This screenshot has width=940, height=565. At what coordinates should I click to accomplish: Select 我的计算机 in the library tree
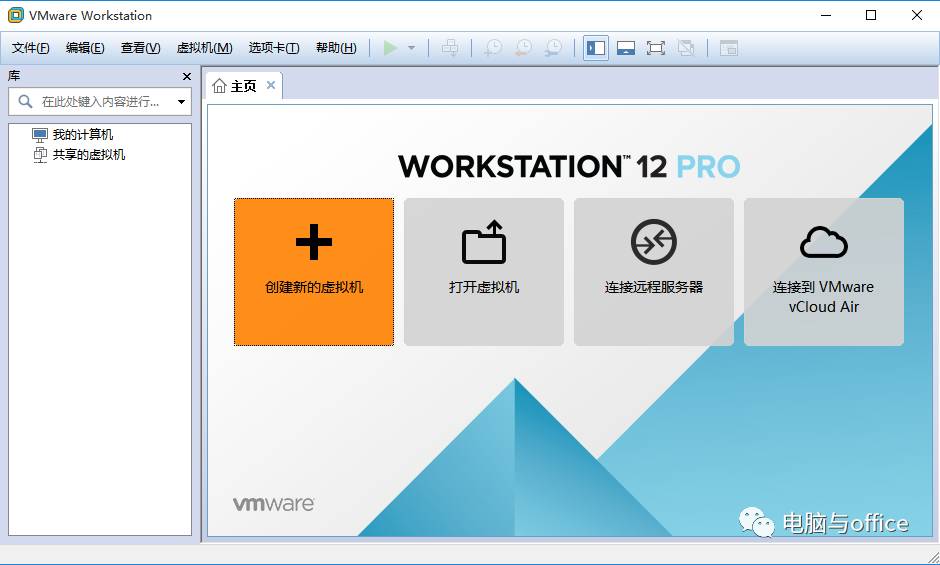[73, 134]
